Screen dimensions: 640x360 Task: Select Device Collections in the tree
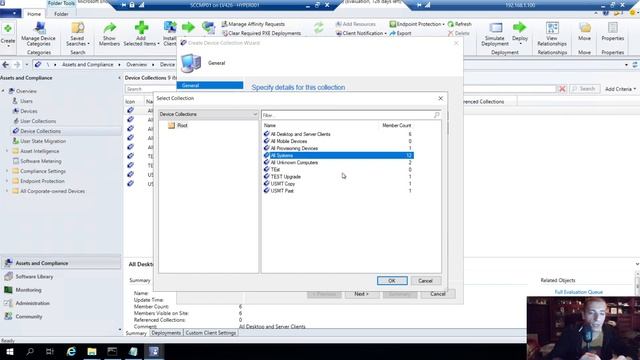click(x=40, y=131)
